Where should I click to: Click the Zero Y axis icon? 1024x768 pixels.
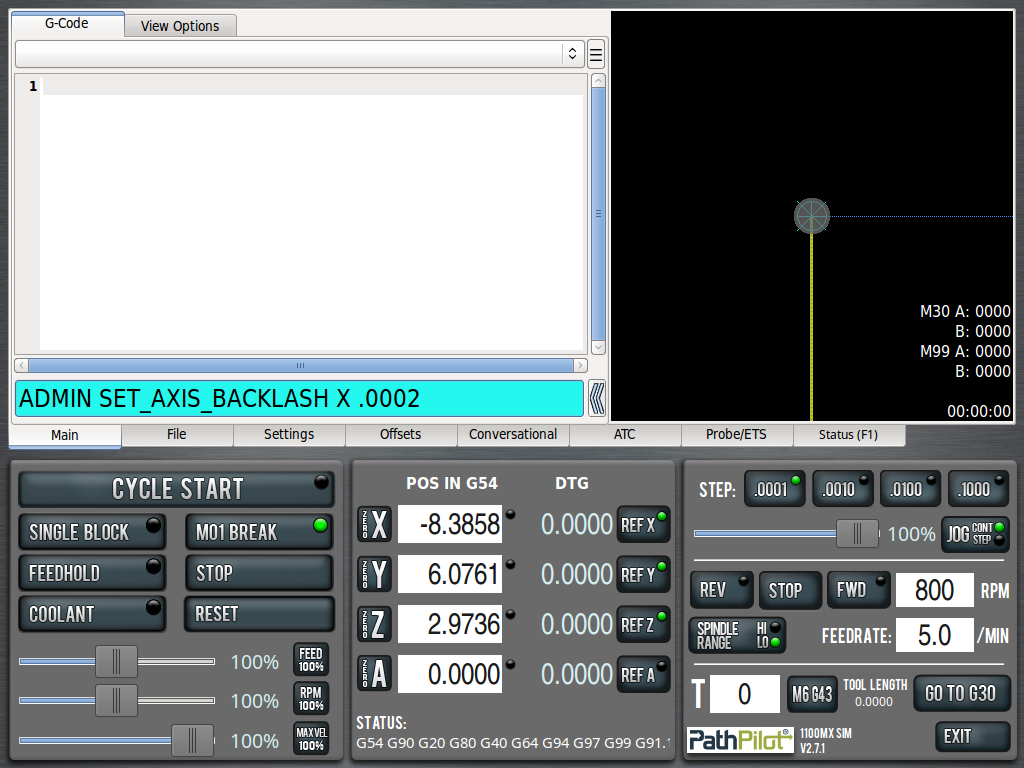(375, 574)
